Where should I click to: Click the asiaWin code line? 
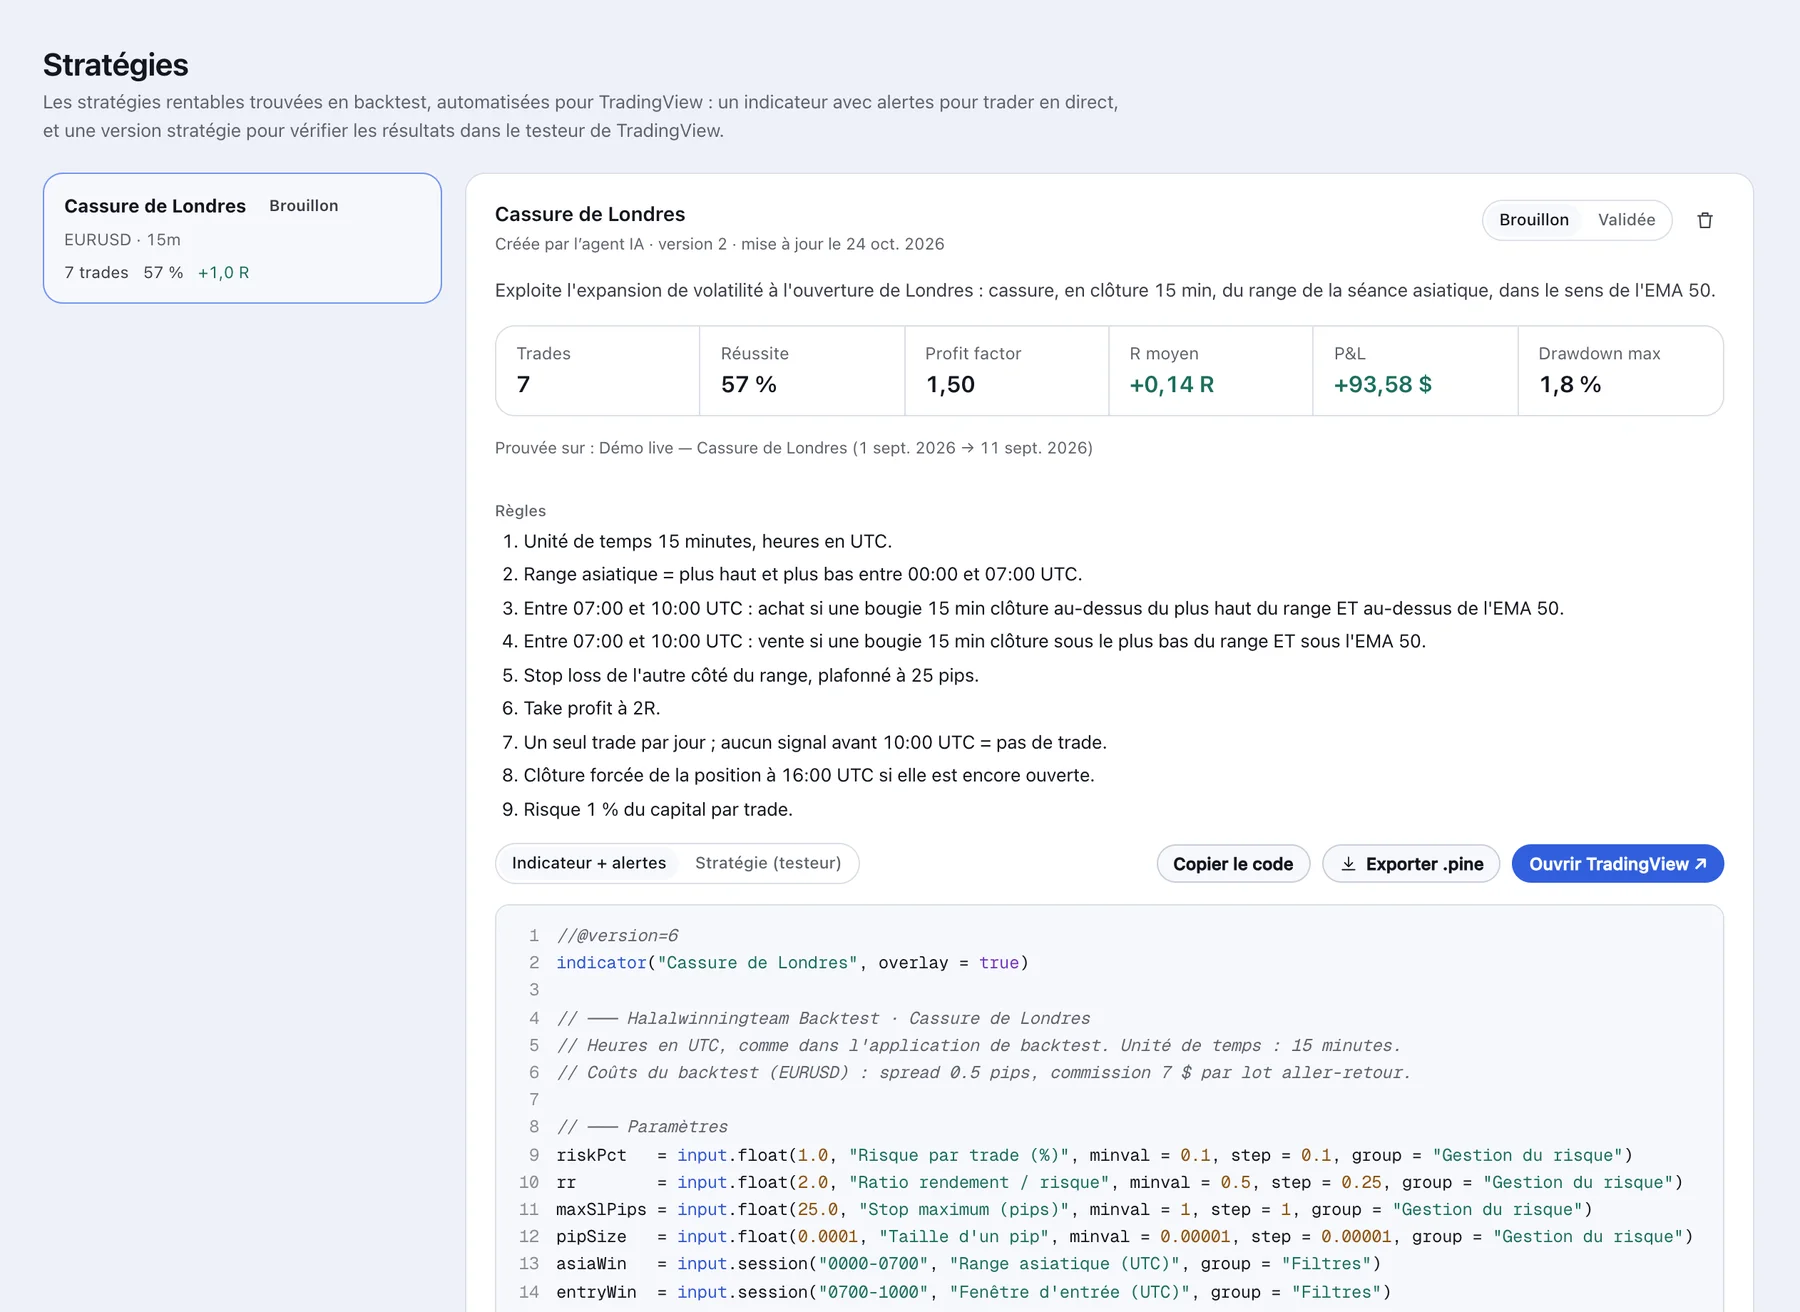968,1264
